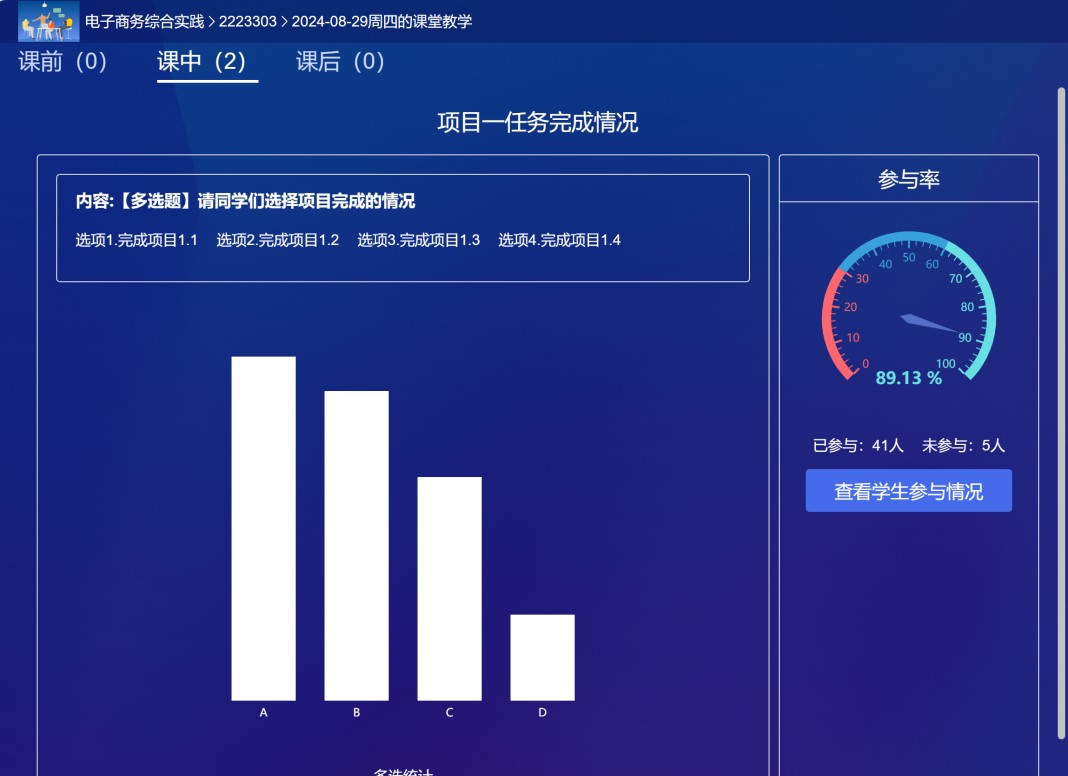The height and width of the screenshot is (776, 1068).
Task: Click option text 选项2.完成项目1.2
Action: point(277,240)
